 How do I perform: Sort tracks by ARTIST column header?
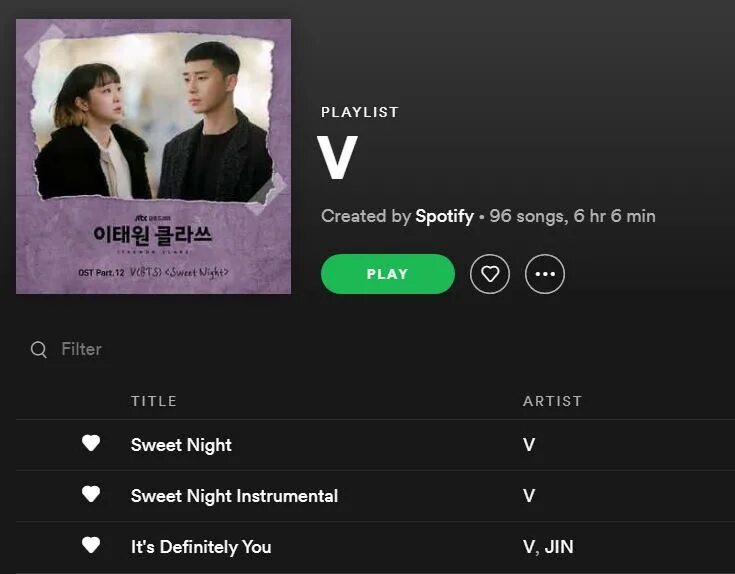pyautogui.click(x=552, y=401)
